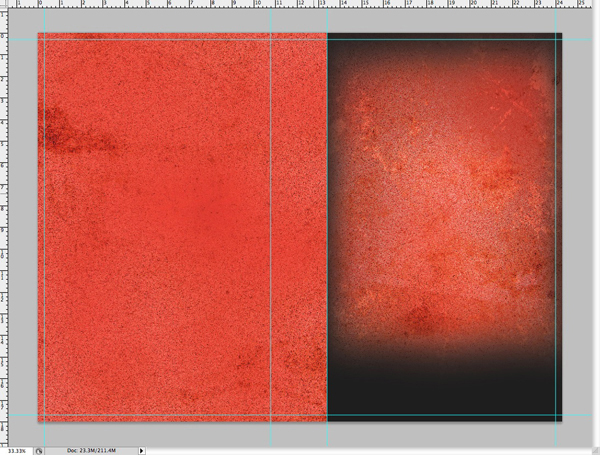Click the vertical ruler left of the canvas
Viewport: 600px width, 455px height.
(x=3, y=228)
